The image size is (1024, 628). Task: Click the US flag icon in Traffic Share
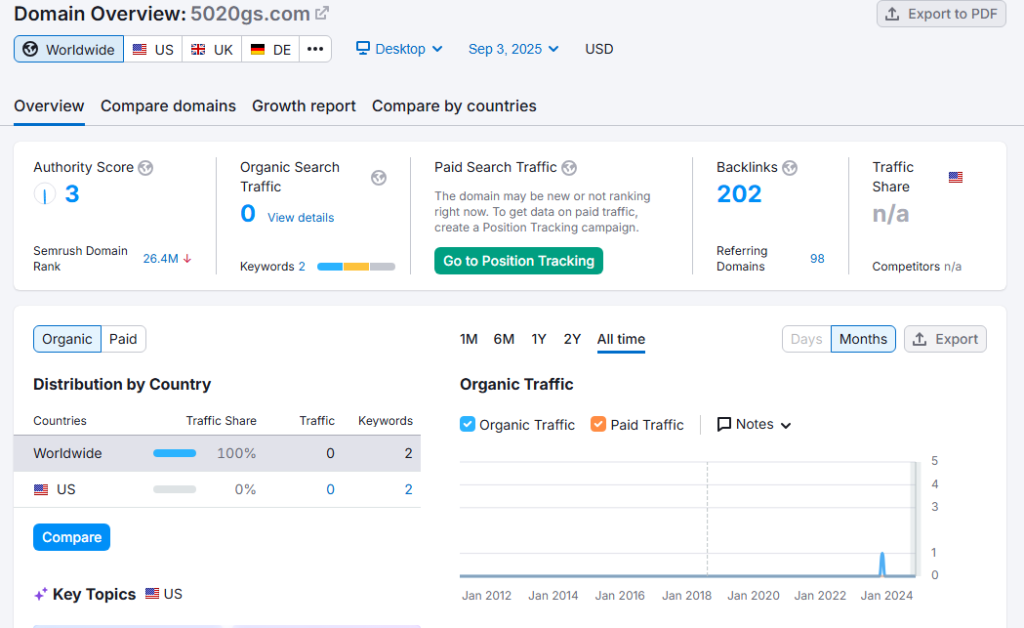coord(955,177)
